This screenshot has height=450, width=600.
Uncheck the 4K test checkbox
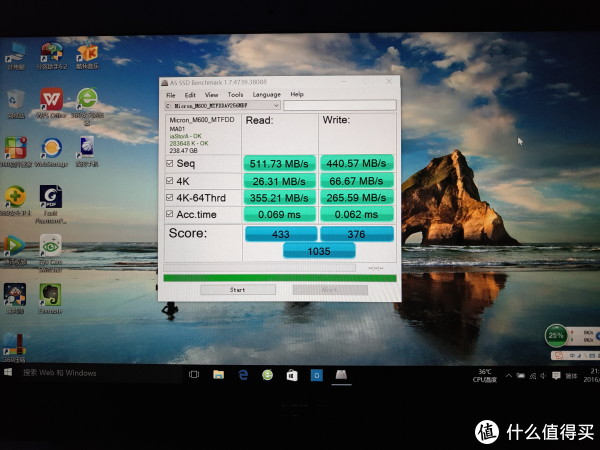pyautogui.click(x=170, y=180)
